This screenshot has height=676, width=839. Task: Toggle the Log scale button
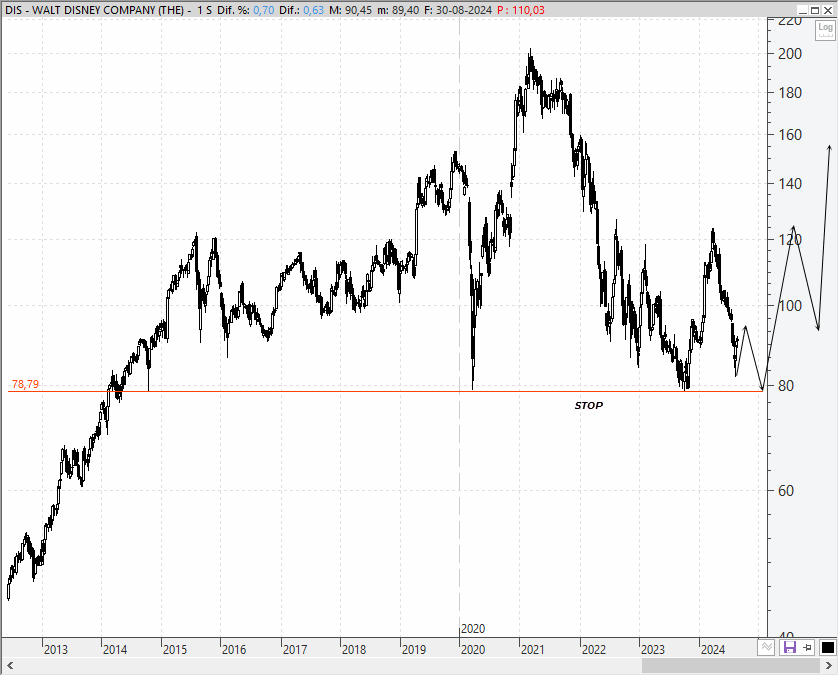(825, 30)
